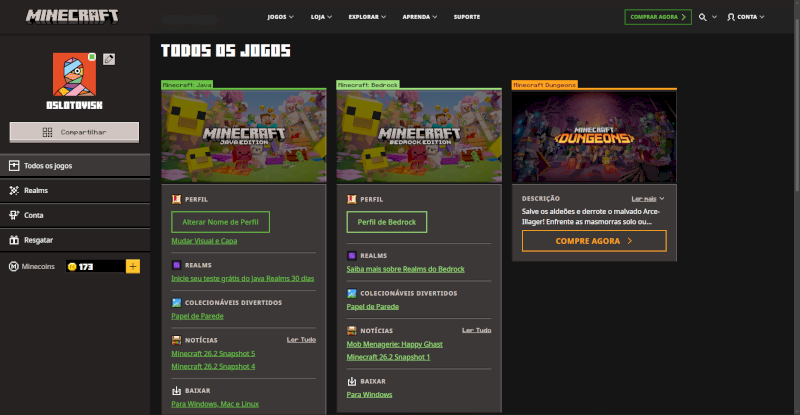Click the Minecraft Java Edition banner image
The height and width of the screenshot is (415, 800).
click(244, 136)
